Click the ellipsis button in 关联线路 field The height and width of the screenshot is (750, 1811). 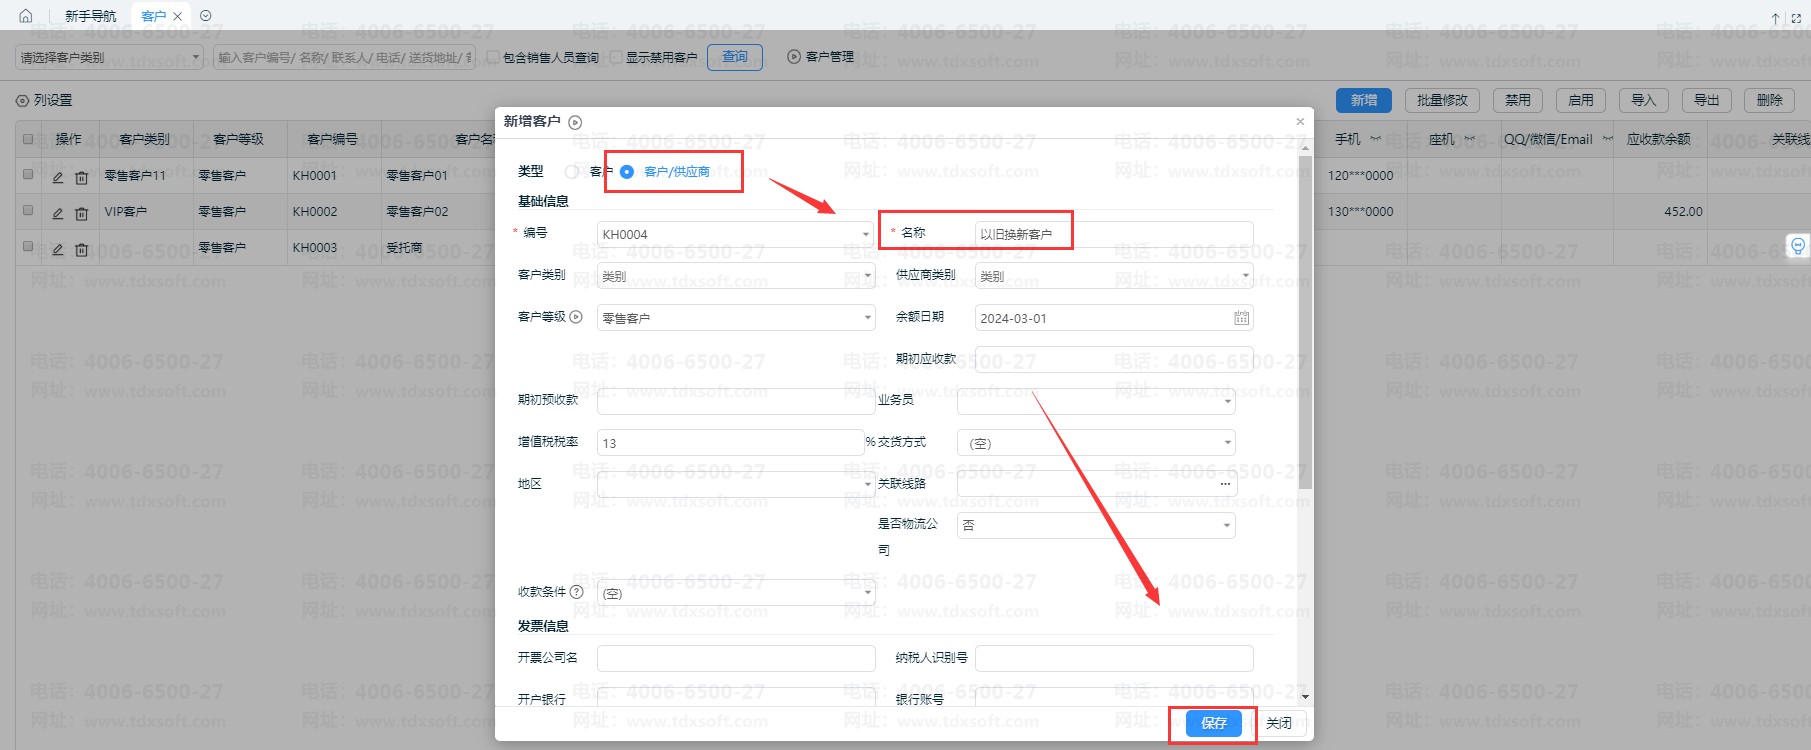[x=1225, y=484]
